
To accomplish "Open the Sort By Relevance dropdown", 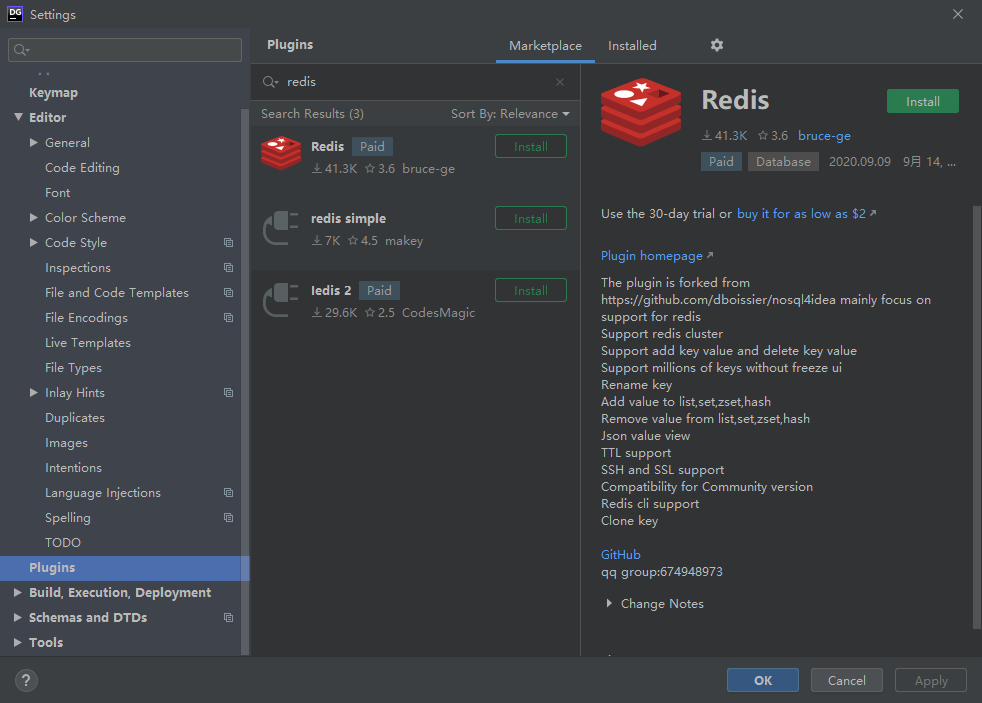I will 510,114.
